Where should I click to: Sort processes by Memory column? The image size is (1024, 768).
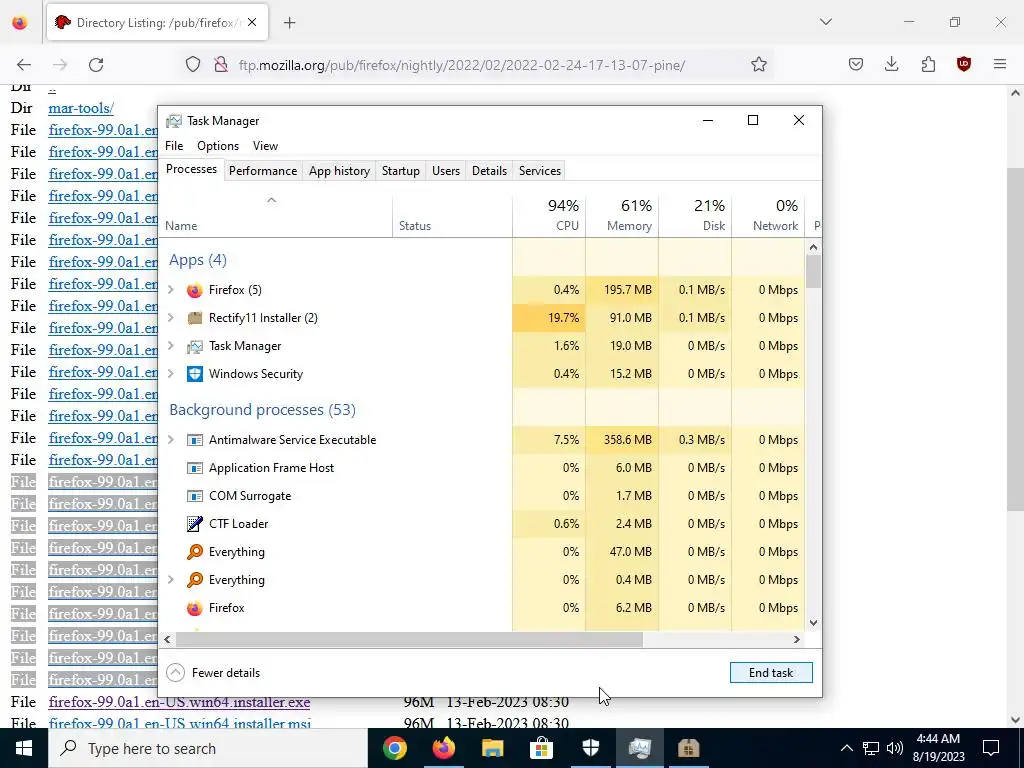pos(622,216)
